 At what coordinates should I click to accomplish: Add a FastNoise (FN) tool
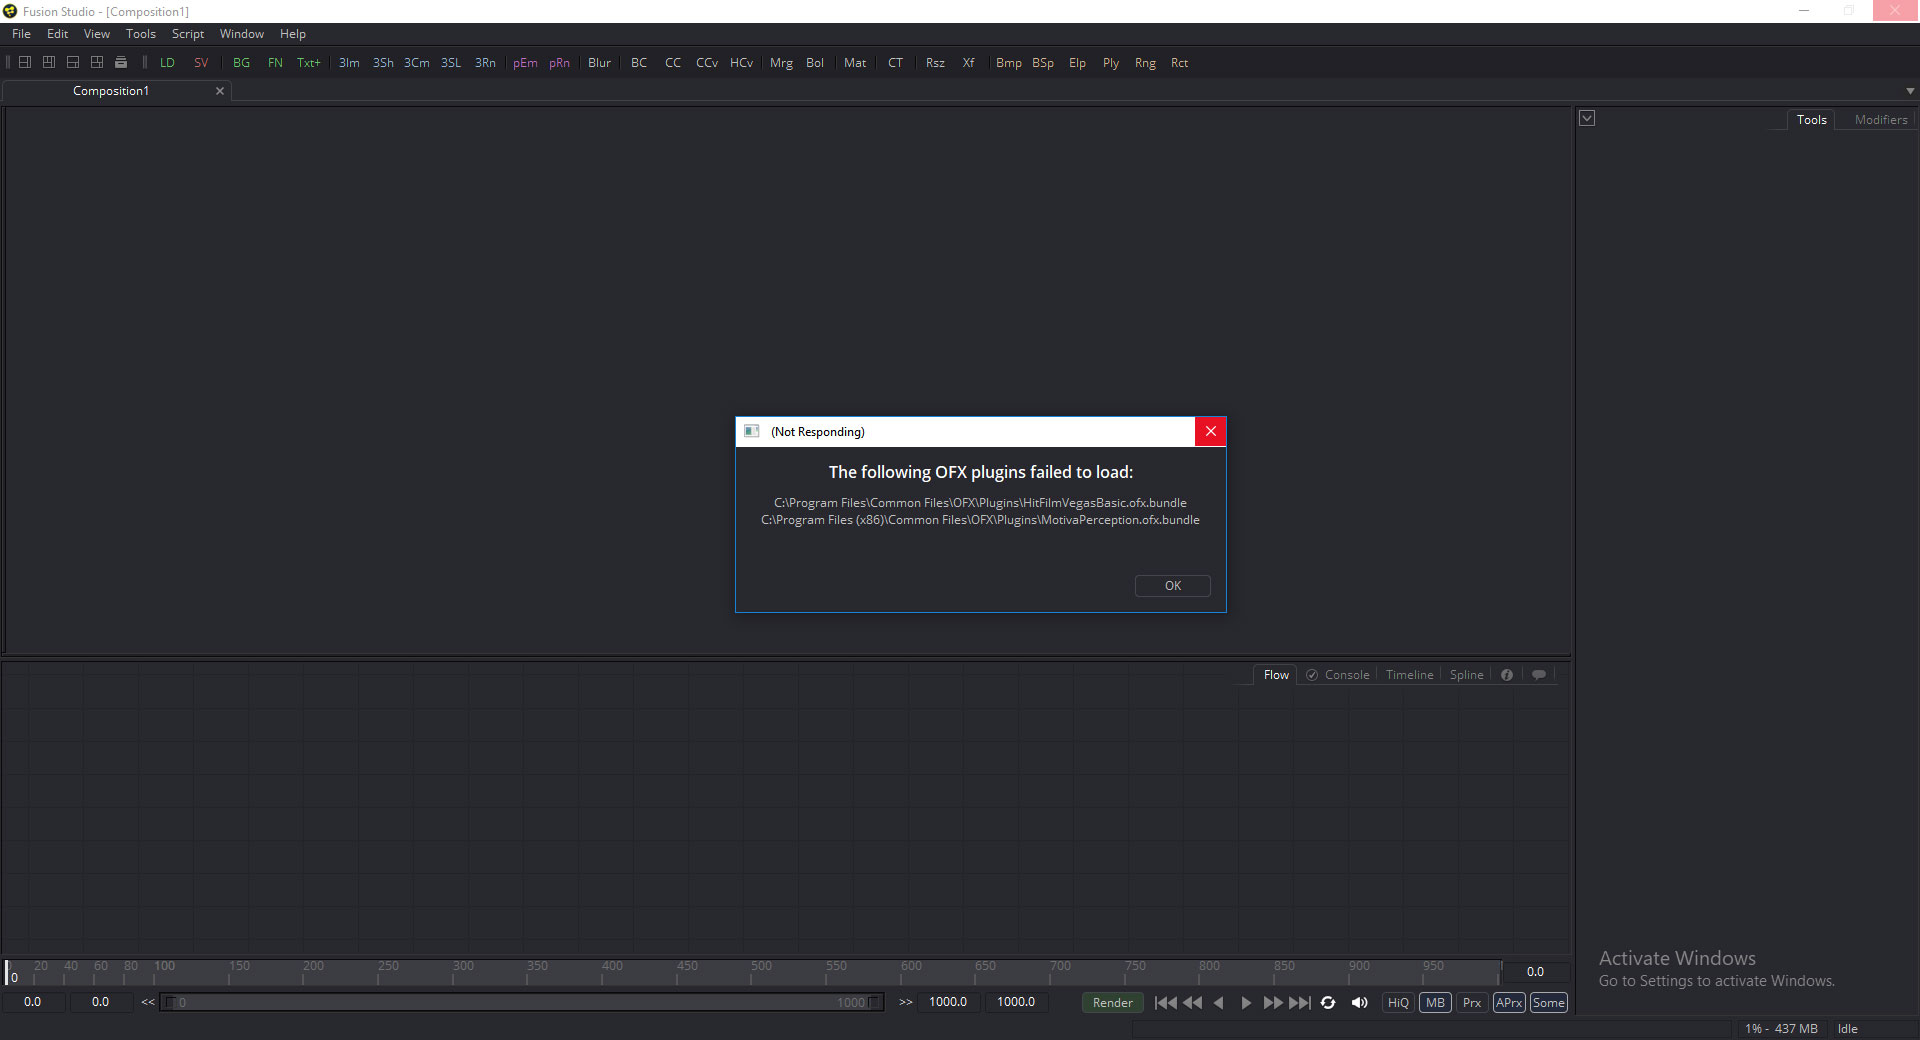click(x=275, y=63)
